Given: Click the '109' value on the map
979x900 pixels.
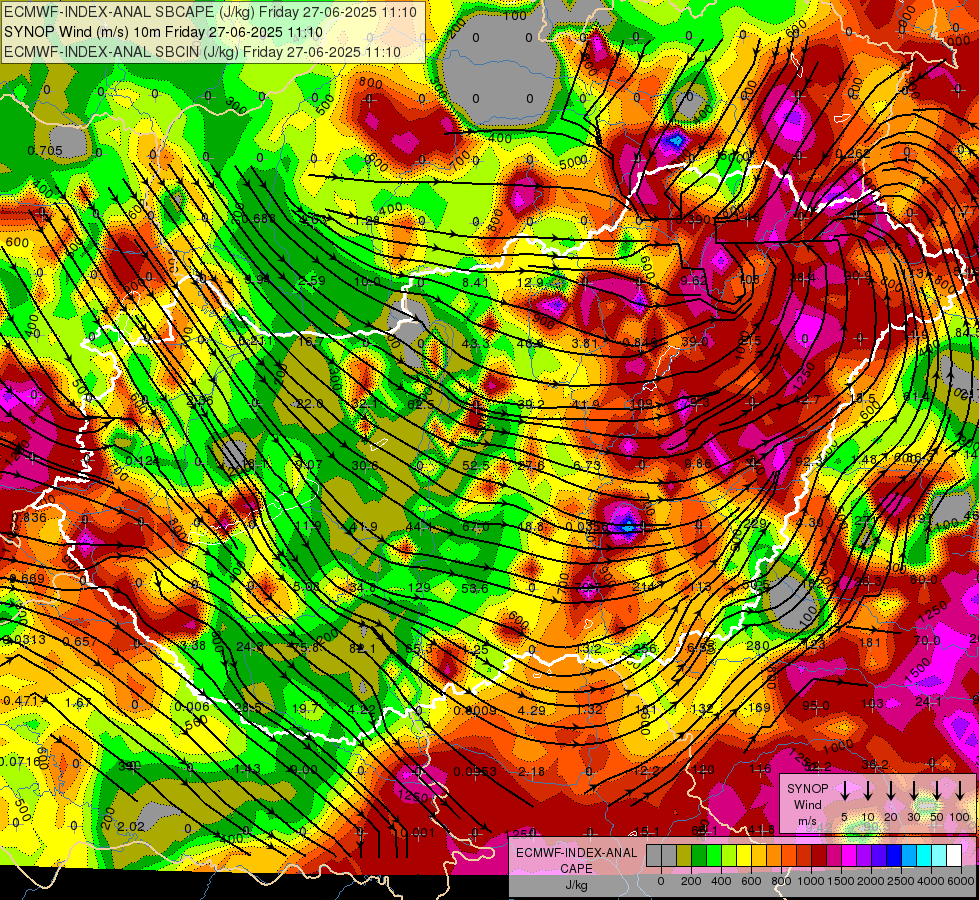Looking at the screenshot, I should pyautogui.click(x=641, y=403).
